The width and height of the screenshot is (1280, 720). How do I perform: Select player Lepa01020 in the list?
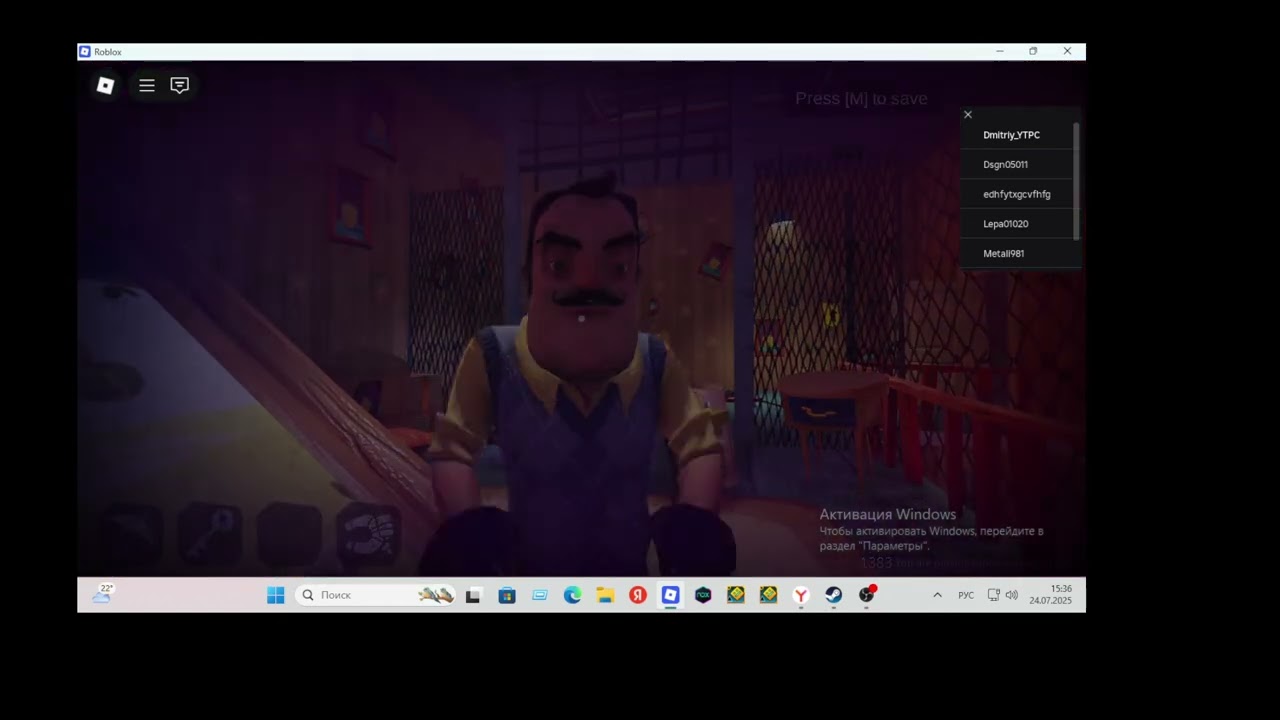(1016, 224)
